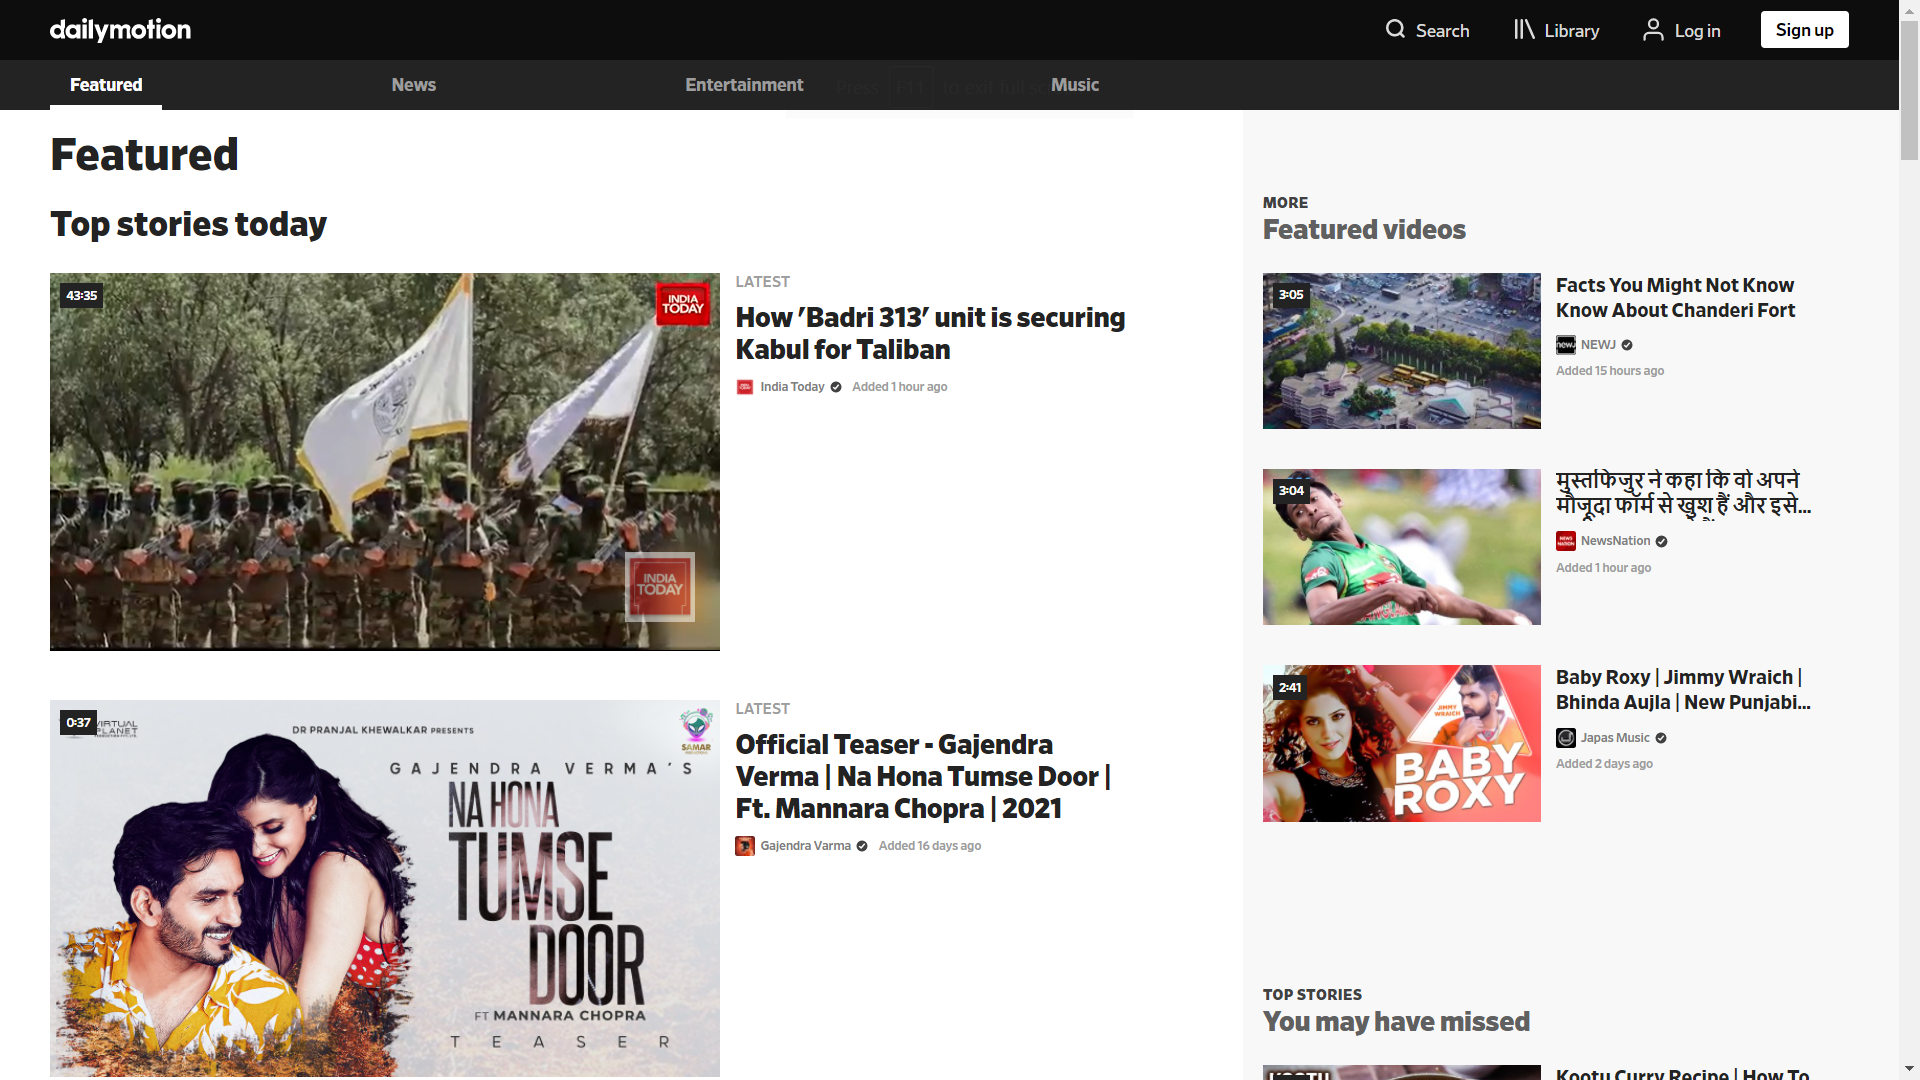Click India Today verified badge
Viewport: 1920px width, 1080px height.
click(836, 387)
